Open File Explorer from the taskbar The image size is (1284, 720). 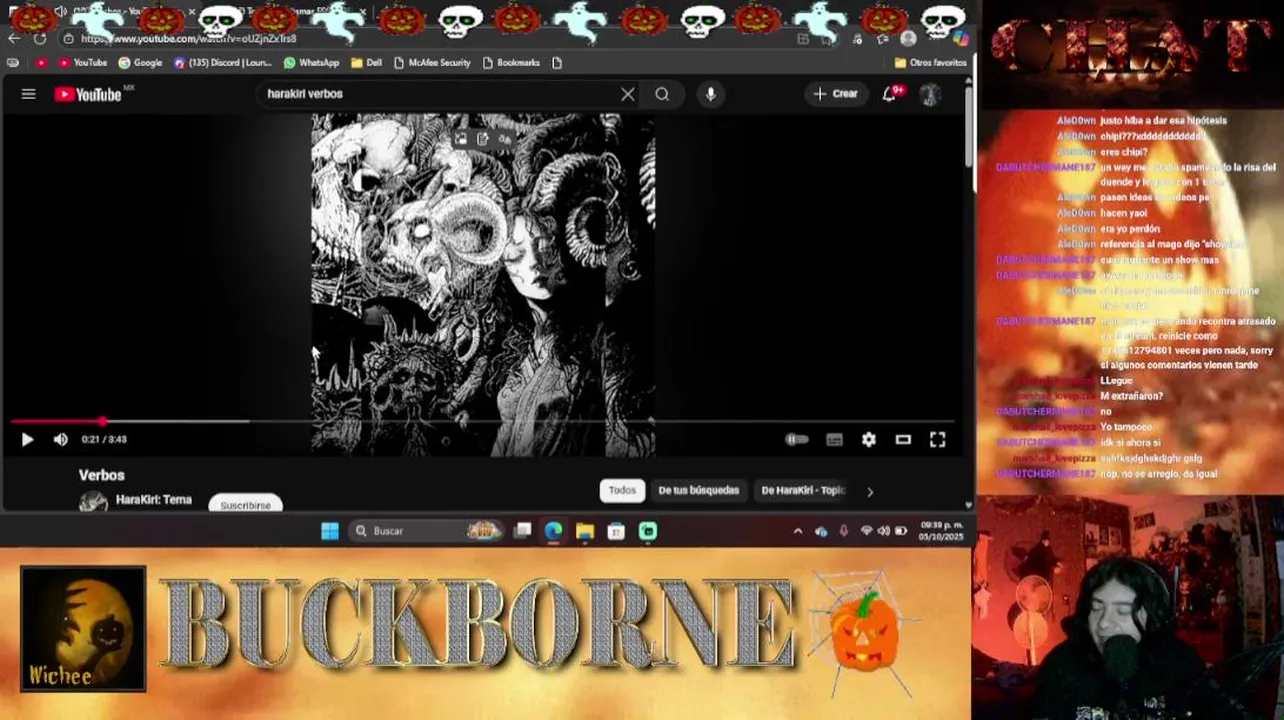pos(585,531)
